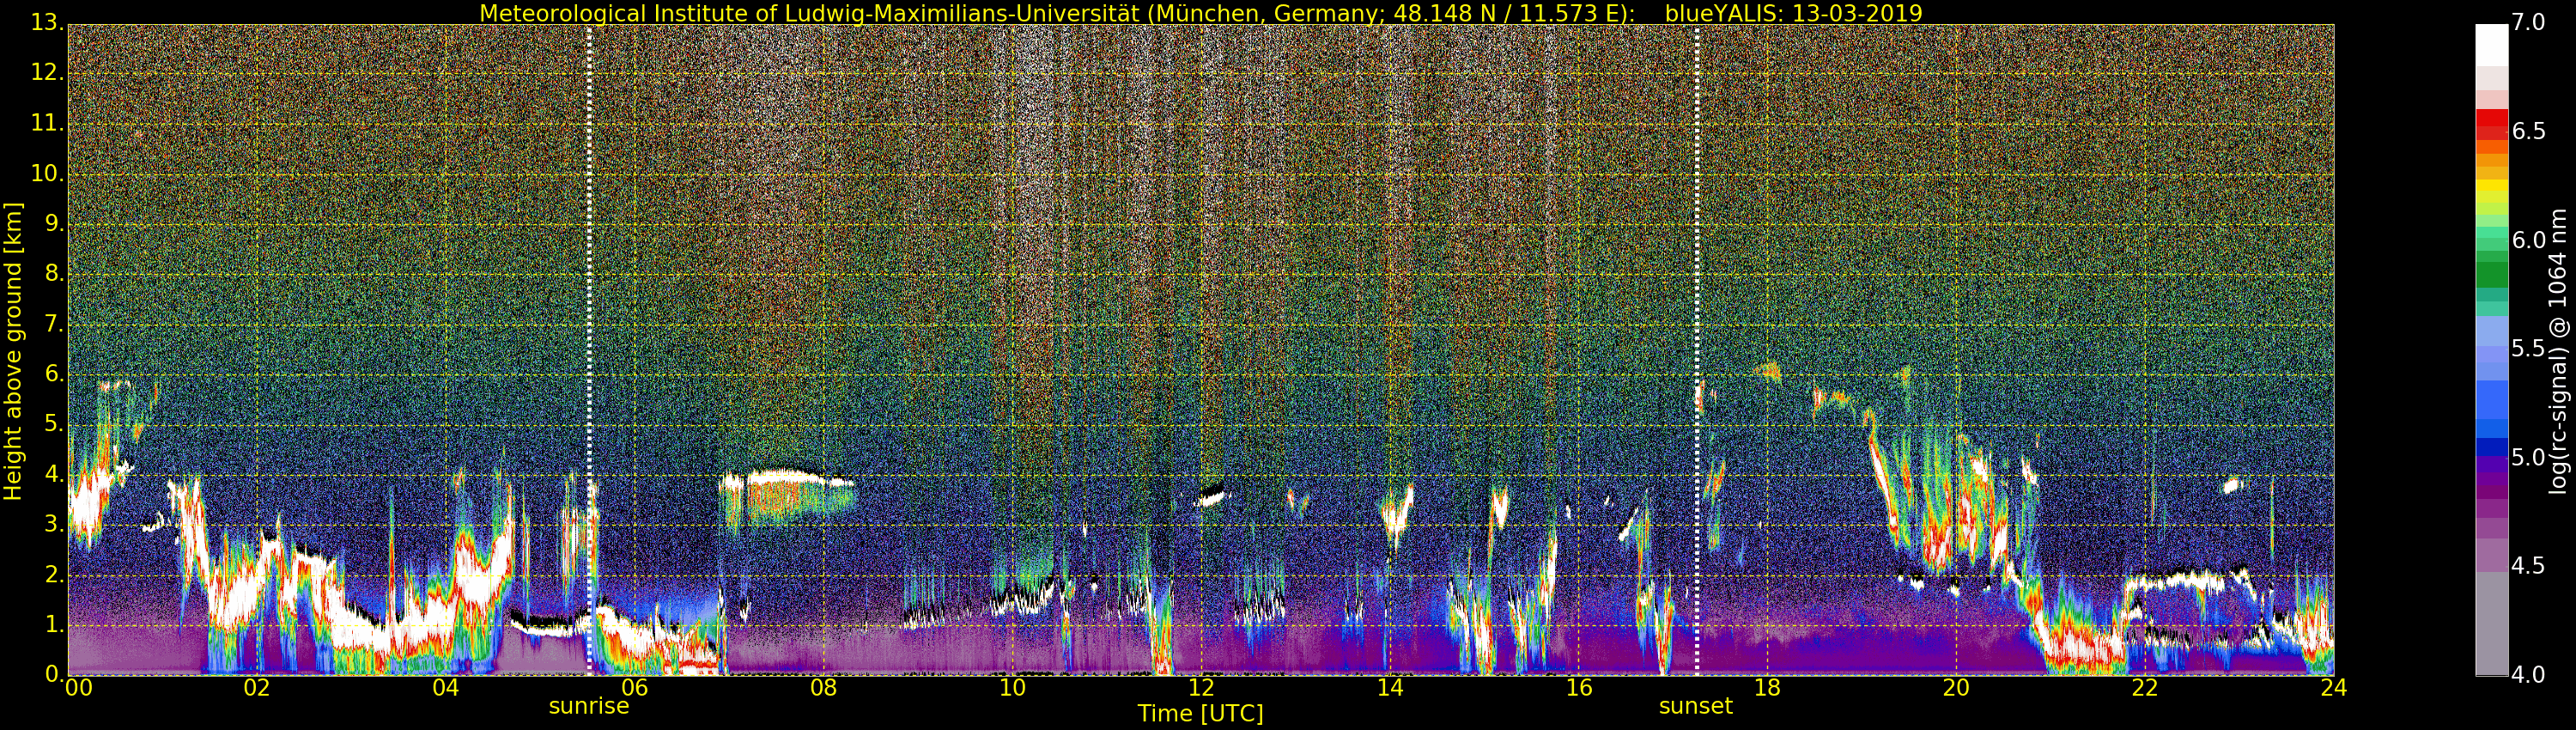Click the '6.0' colorbar tick label
The width and height of the screenshot is (2576, 730).
point(2528,240)
